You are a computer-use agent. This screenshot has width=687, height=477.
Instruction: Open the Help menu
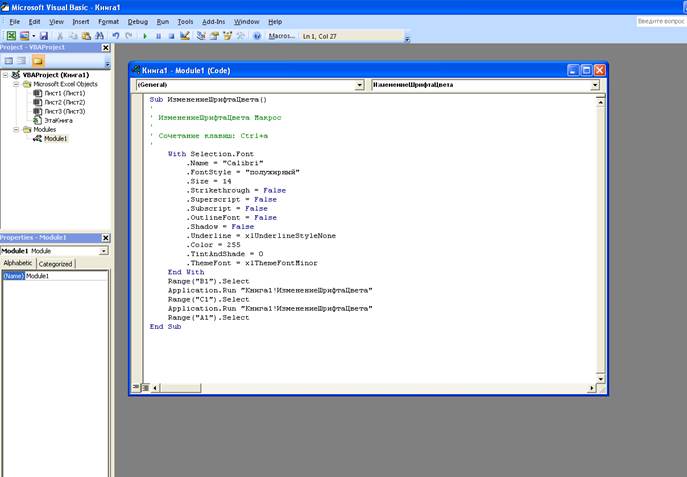tap(275, 21)
